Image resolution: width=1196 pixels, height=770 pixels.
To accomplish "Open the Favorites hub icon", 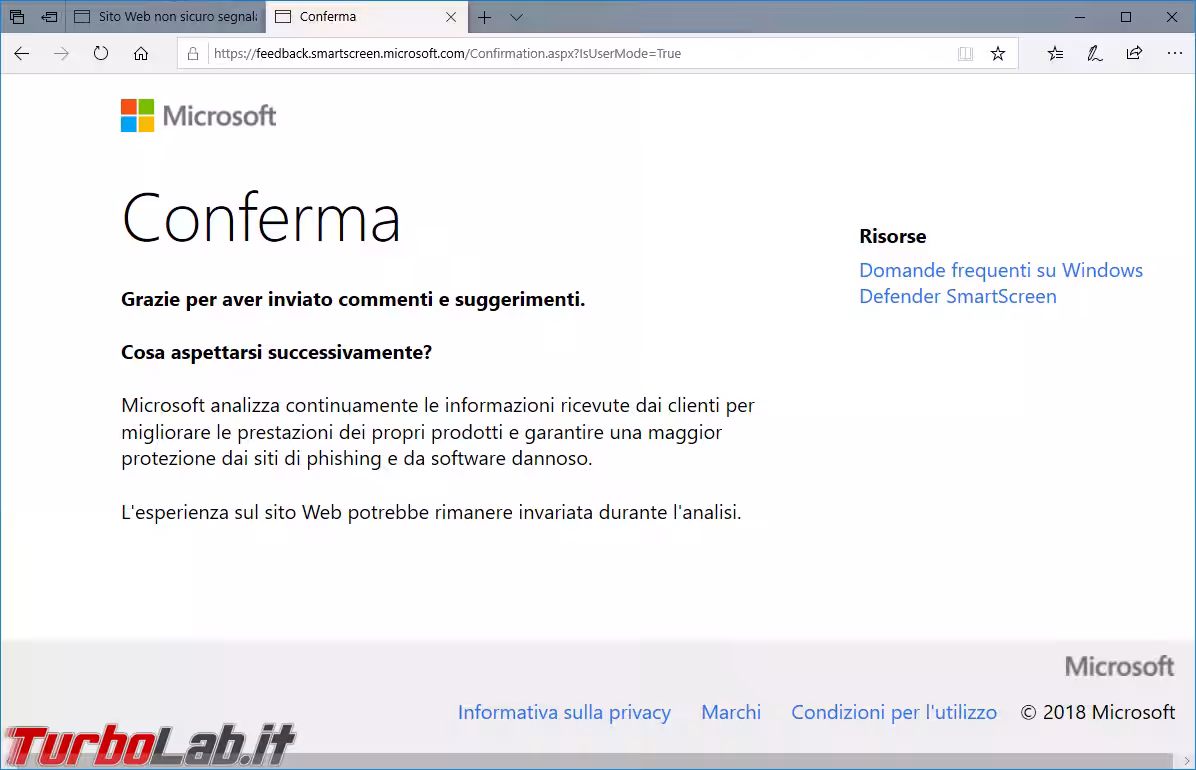I will (1055, 53).
